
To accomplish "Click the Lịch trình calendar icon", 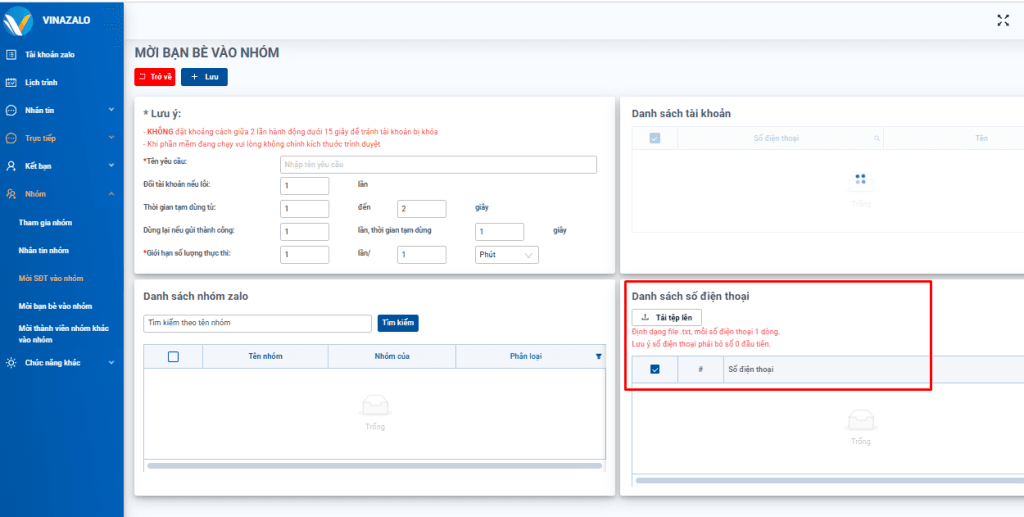I will tap(11, 82).
